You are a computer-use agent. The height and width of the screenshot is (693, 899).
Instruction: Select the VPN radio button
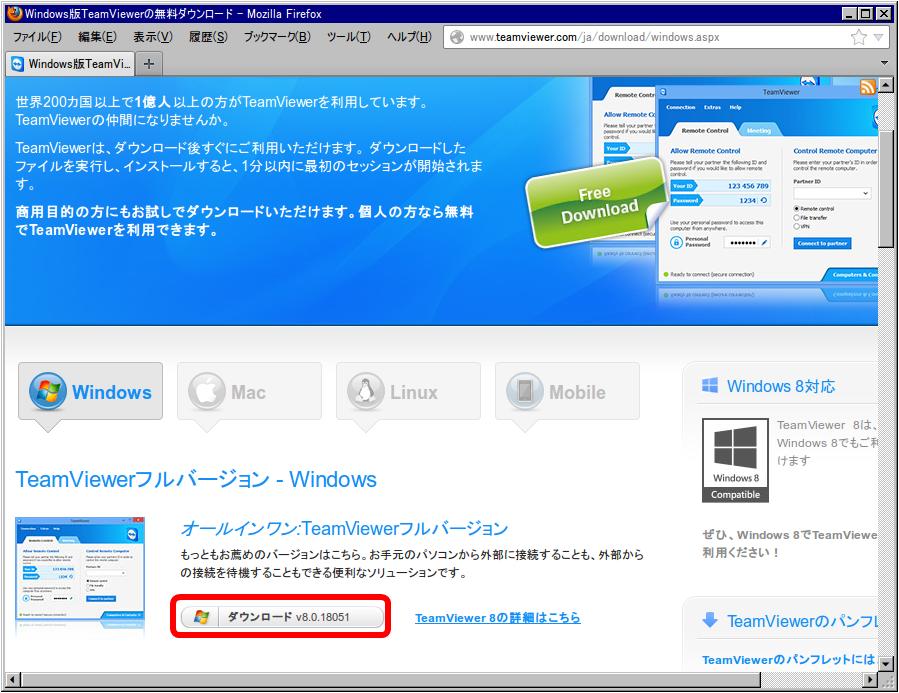click(796, 225)
